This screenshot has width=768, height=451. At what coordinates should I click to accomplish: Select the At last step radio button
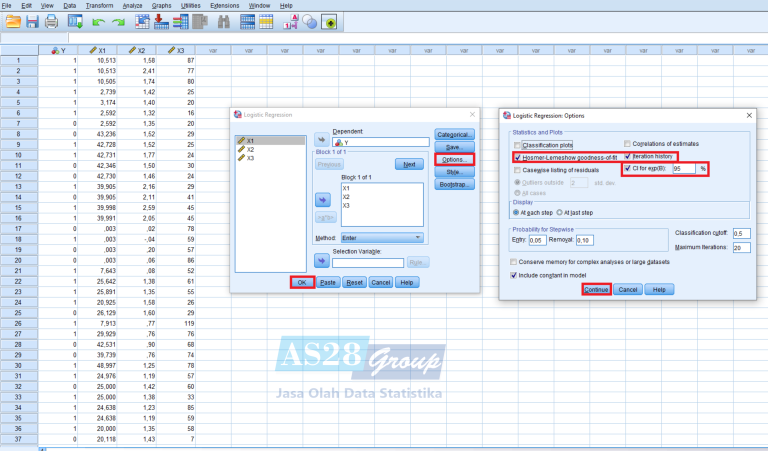[560, 213]
